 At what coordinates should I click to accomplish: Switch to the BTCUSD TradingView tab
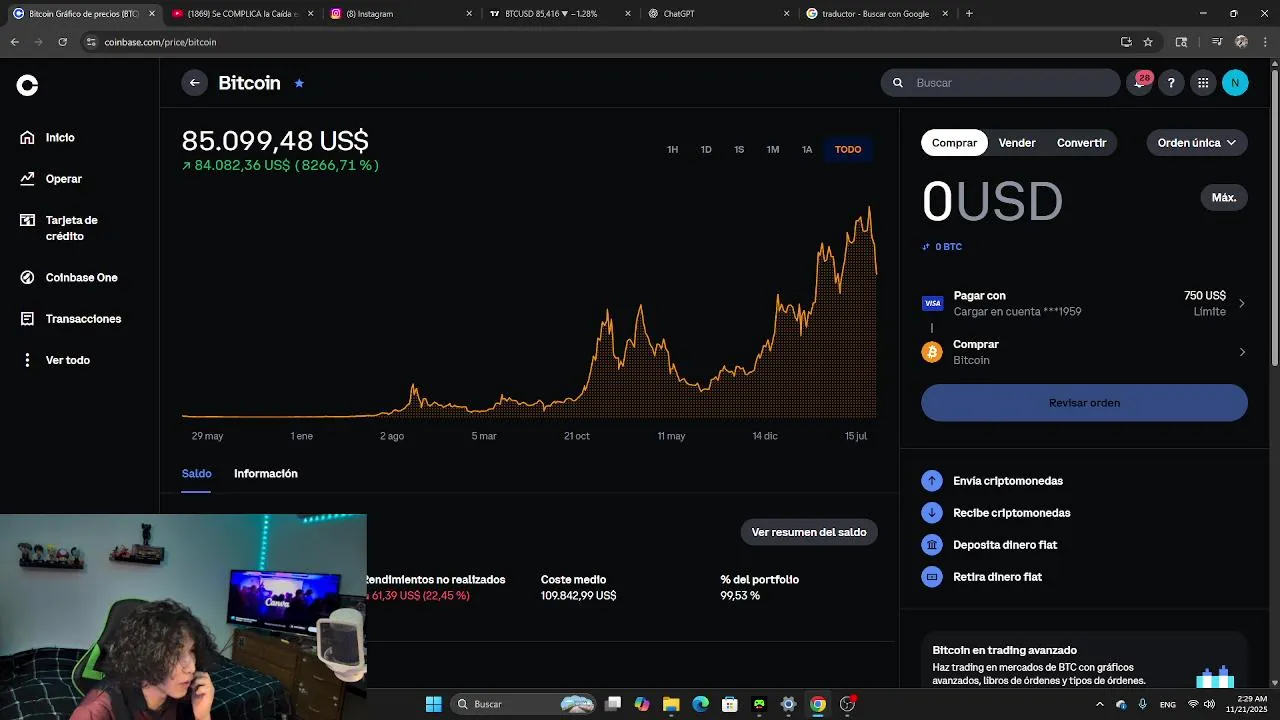[x=560, y=14]
